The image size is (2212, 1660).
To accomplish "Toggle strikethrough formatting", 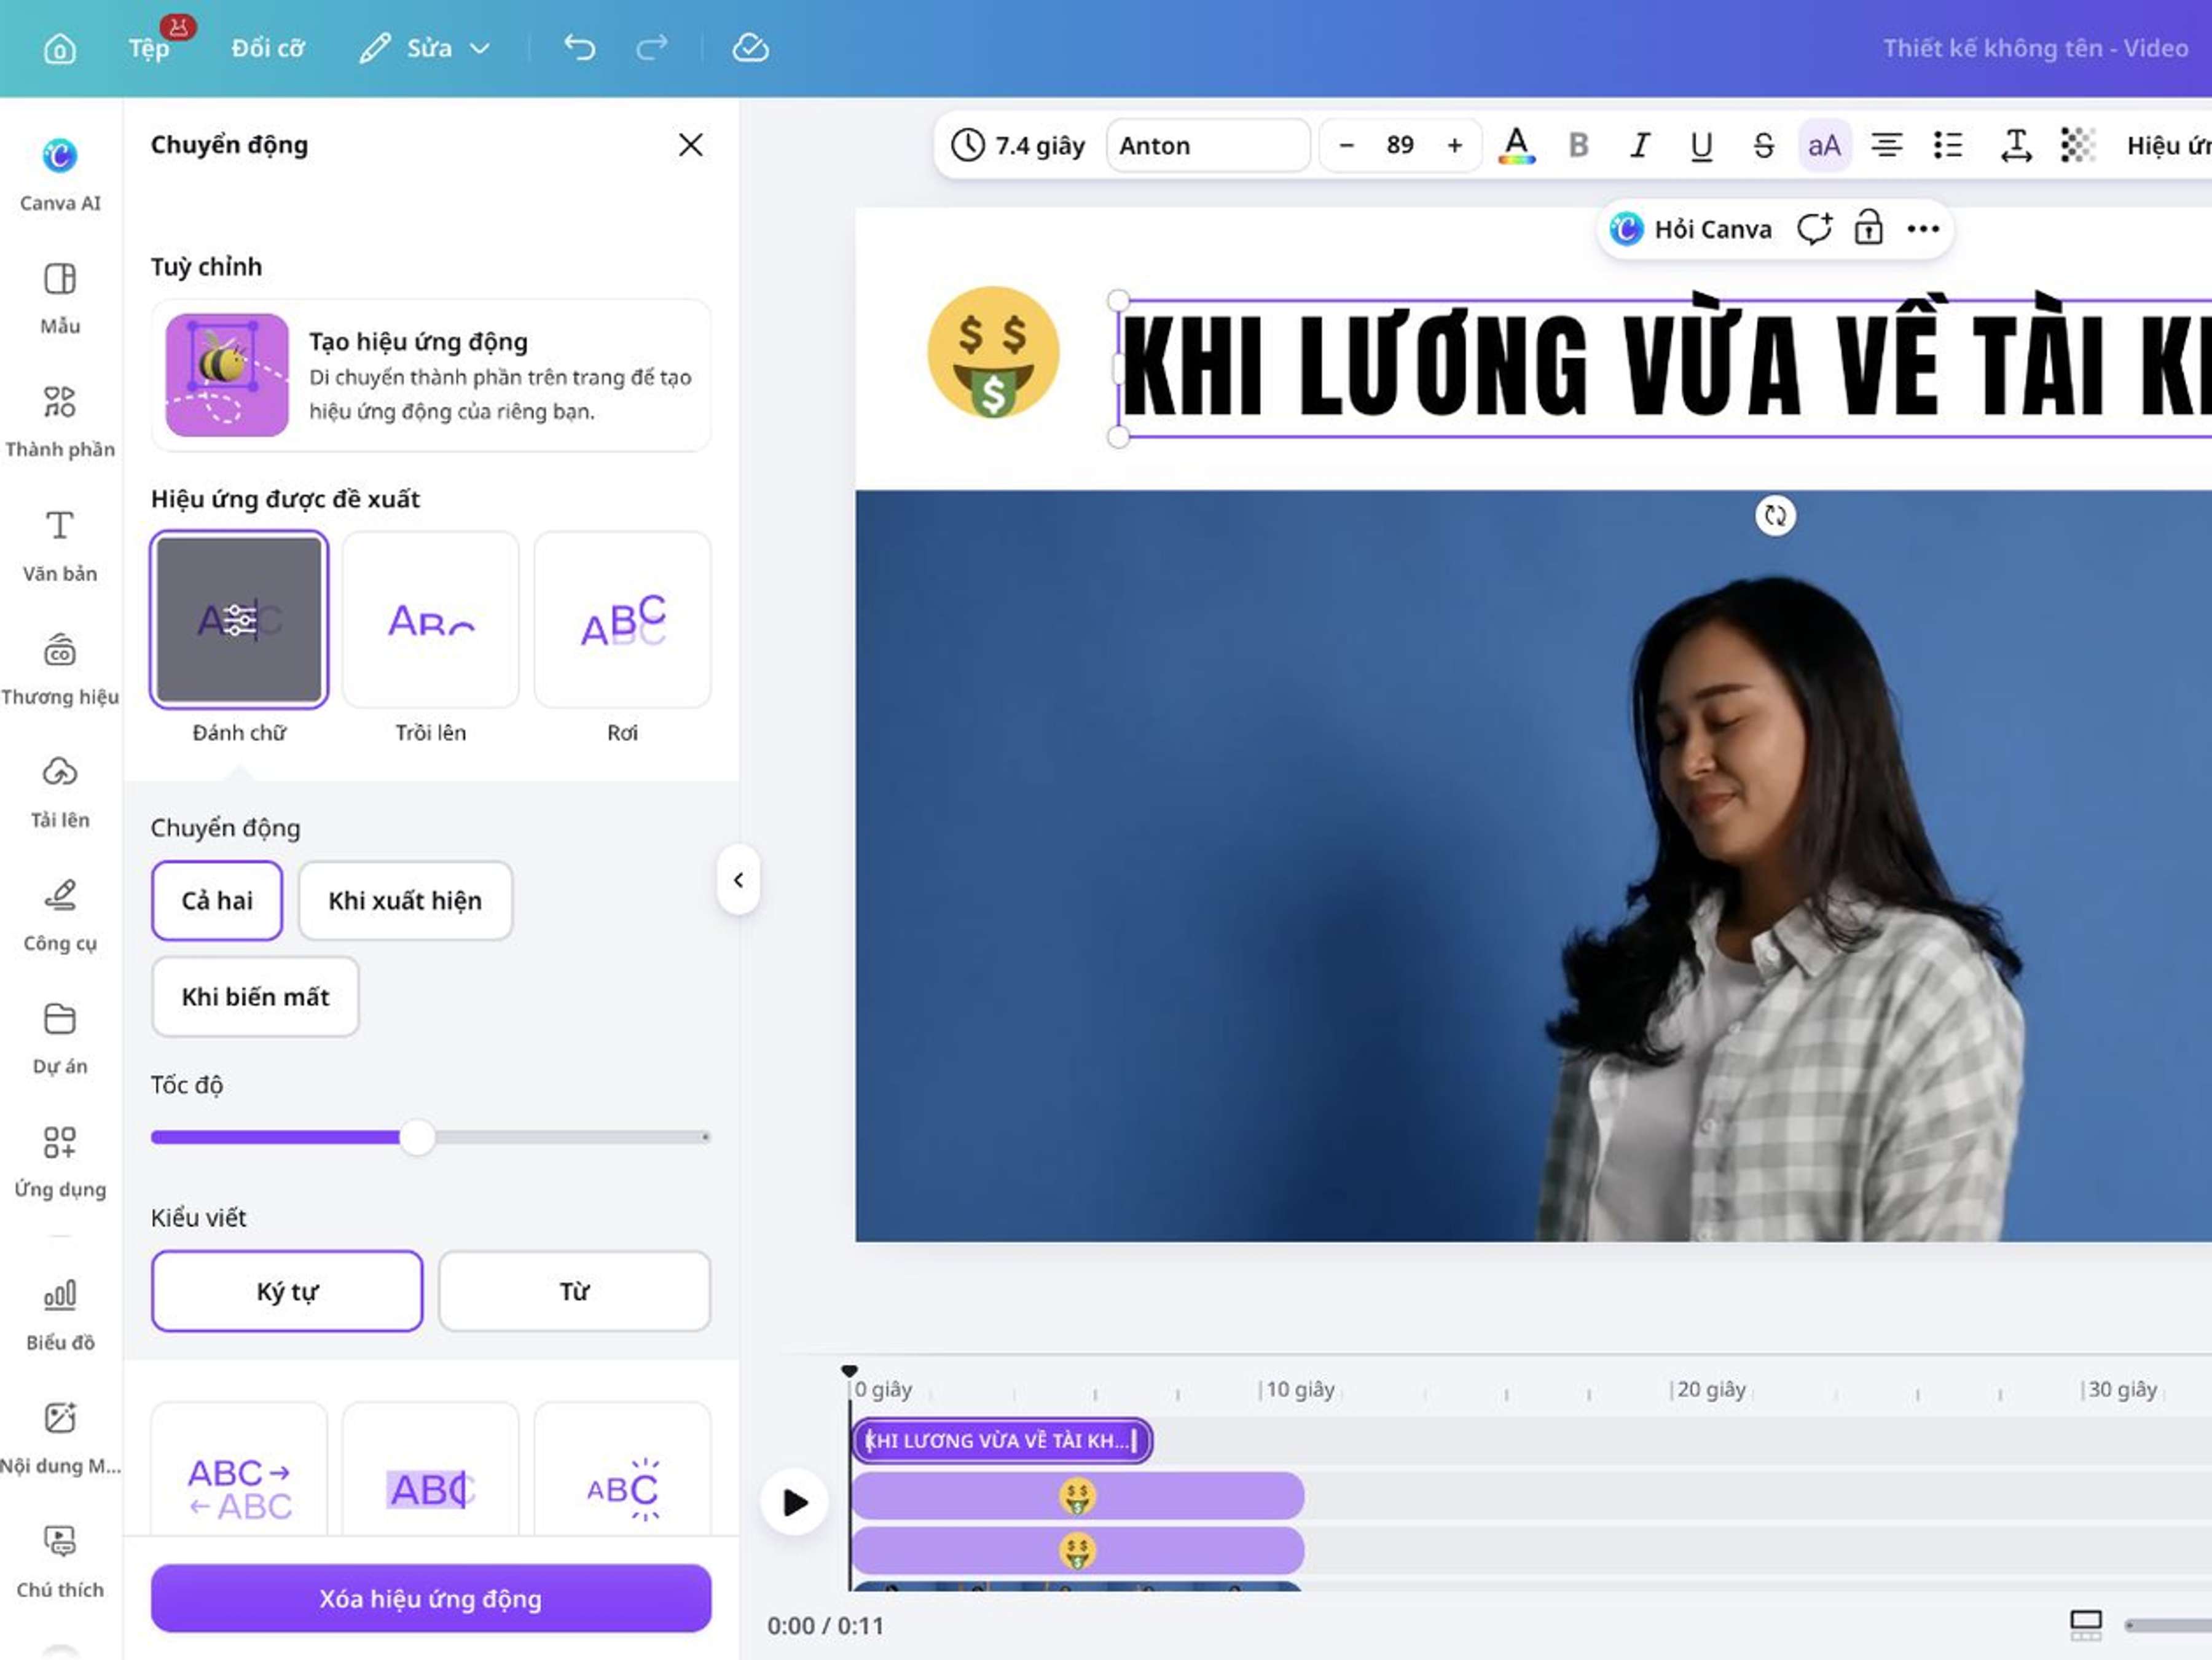I will (1763, 145).
